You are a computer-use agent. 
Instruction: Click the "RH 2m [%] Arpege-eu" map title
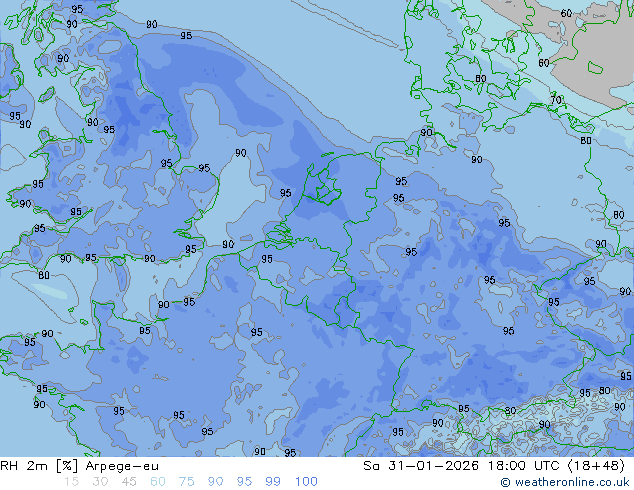point(79,466)
